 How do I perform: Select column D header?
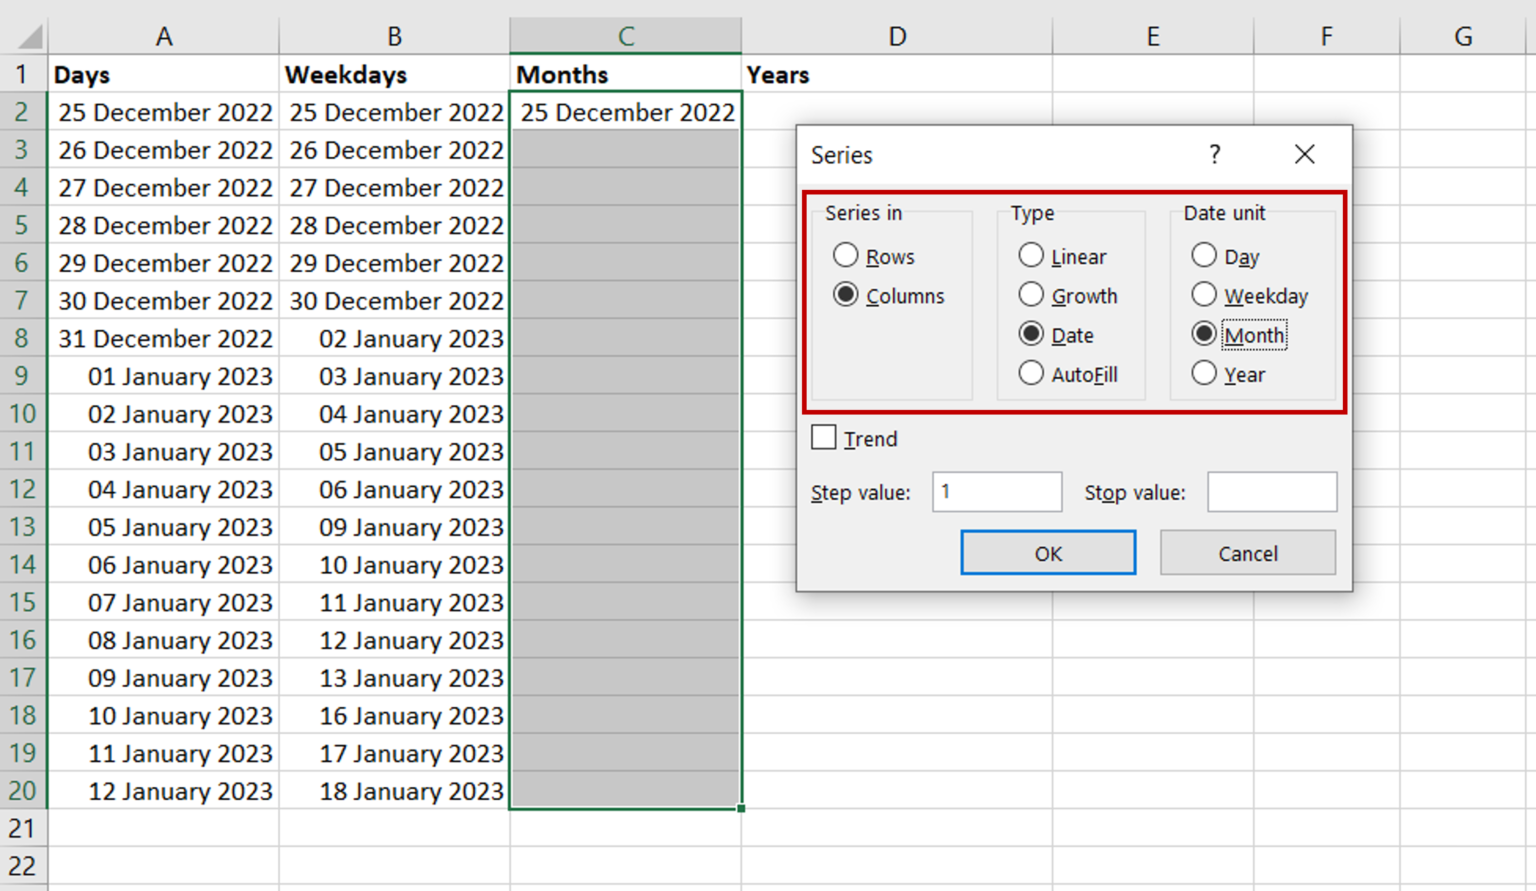click(x=897, y=37)
